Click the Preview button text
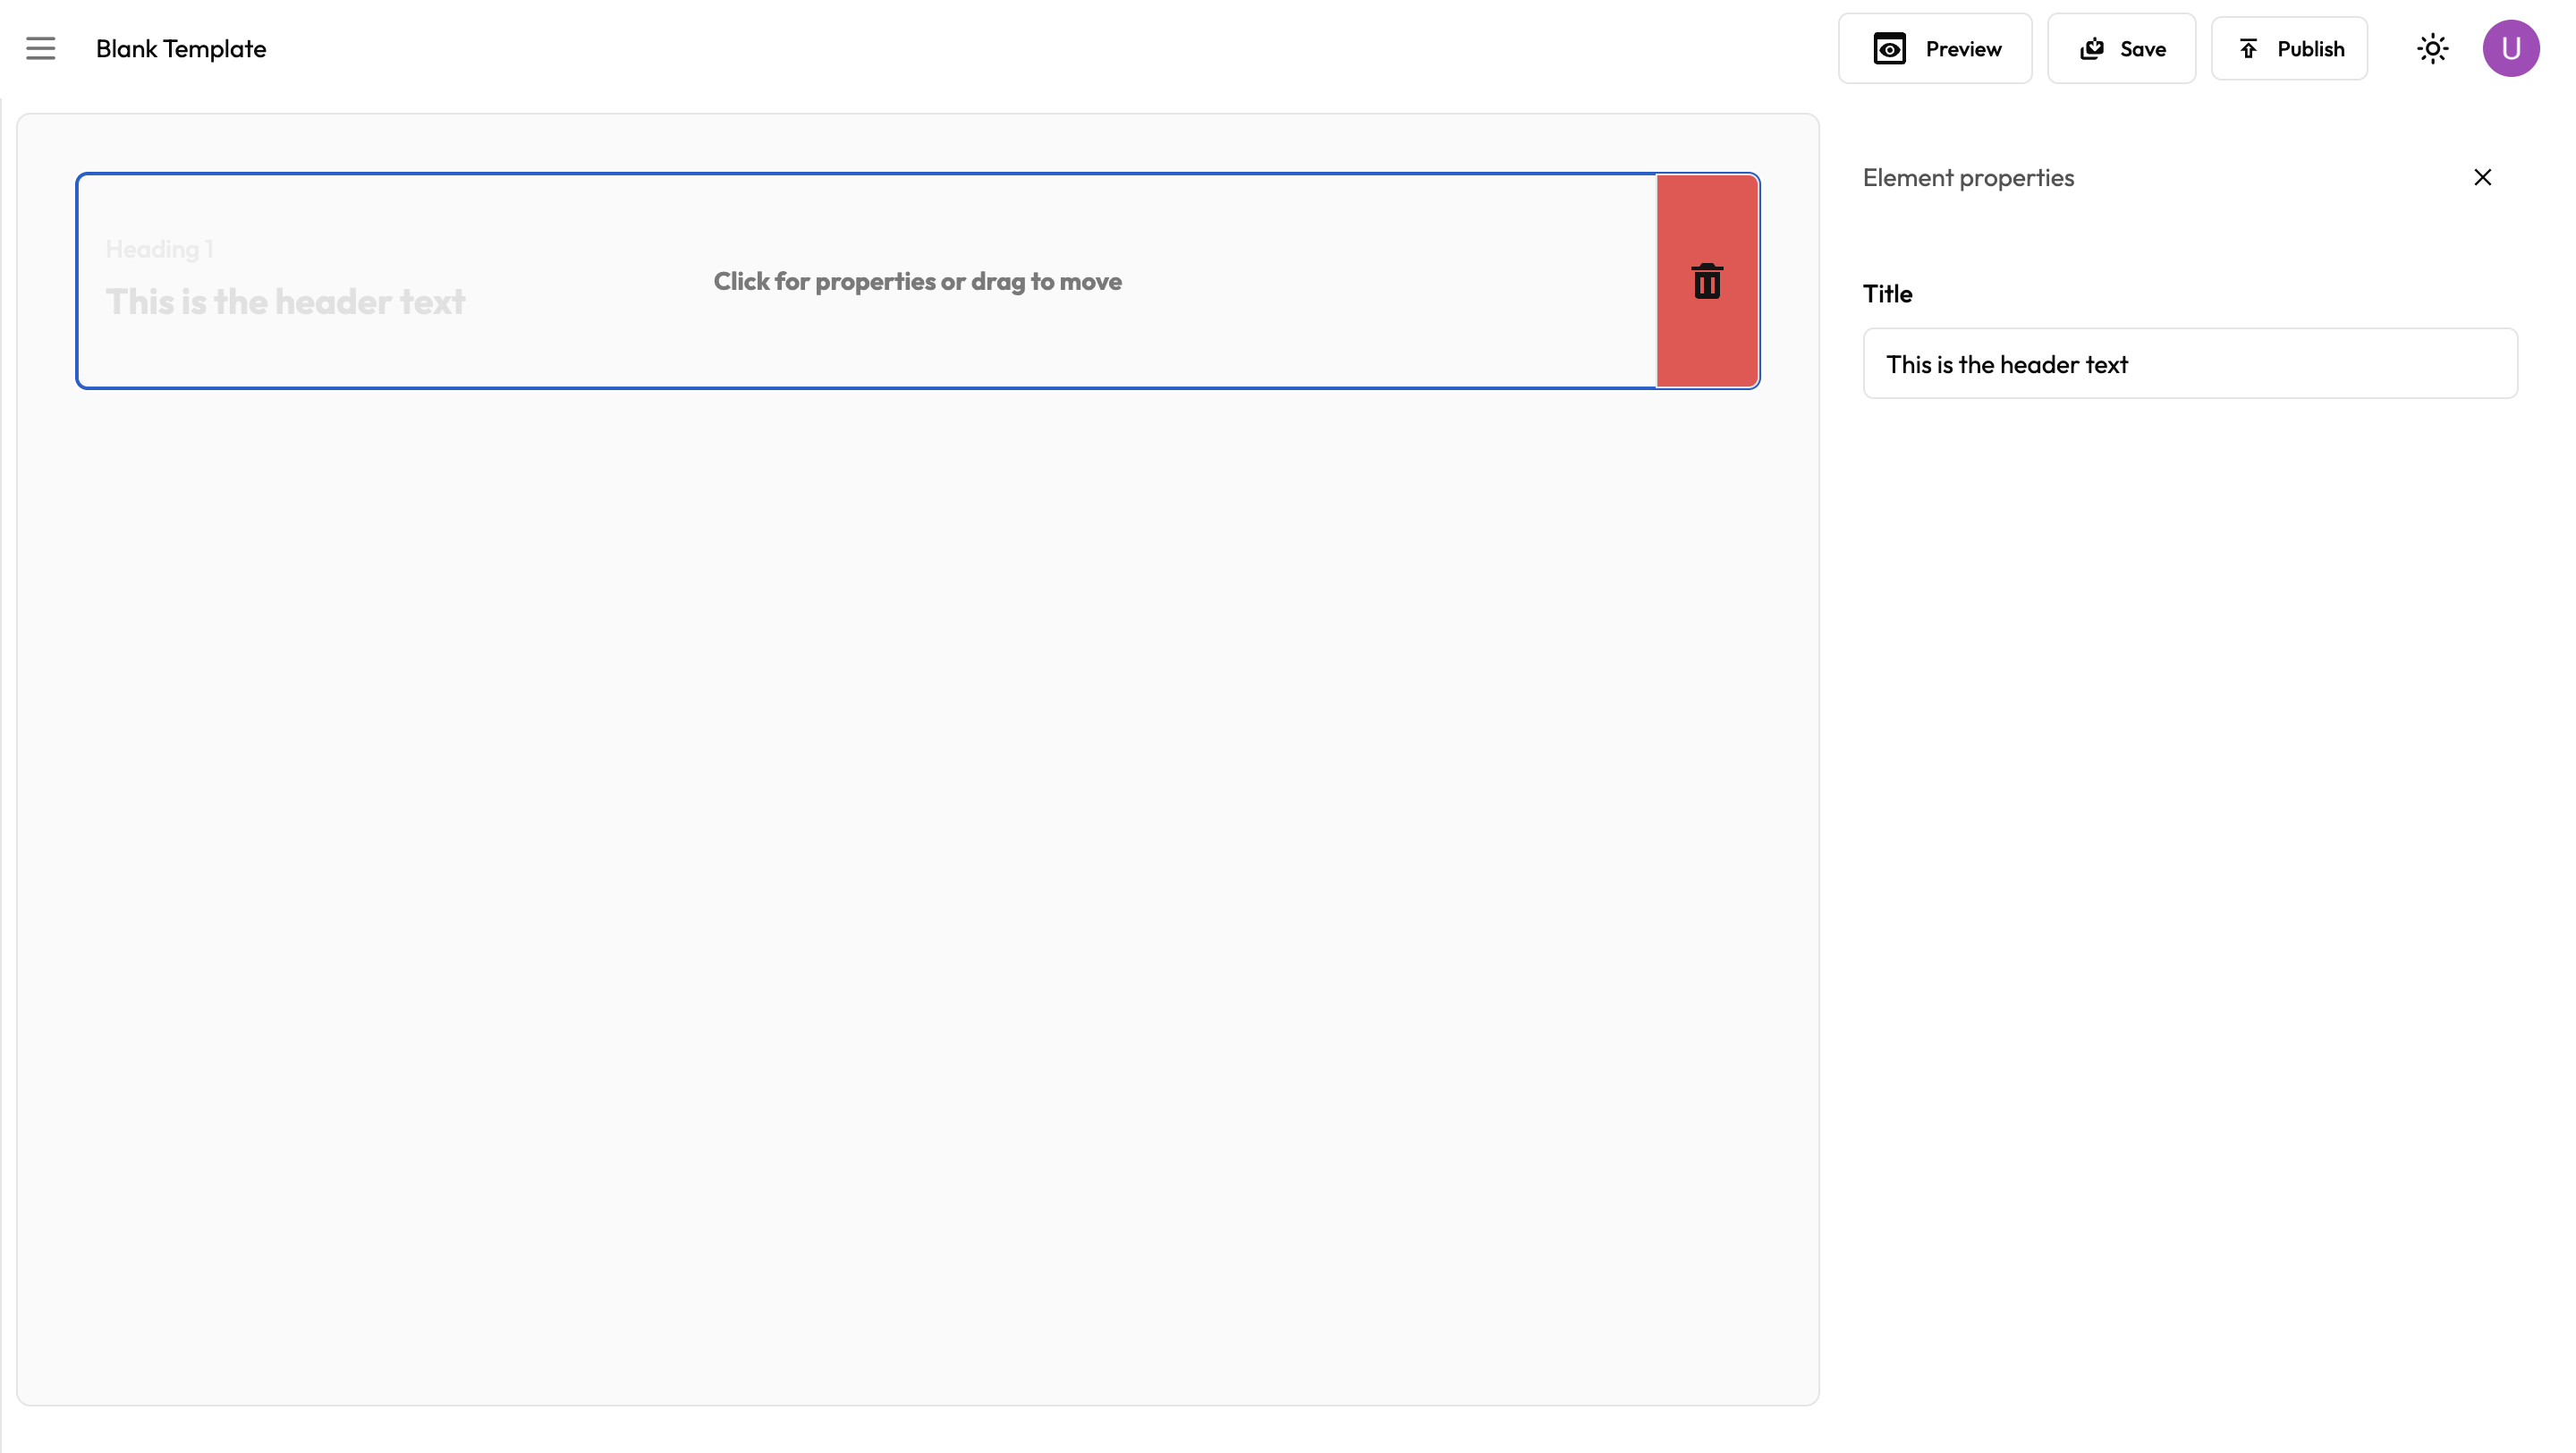This screenshot has width=2576, height=1453. tap(1963, 49)
